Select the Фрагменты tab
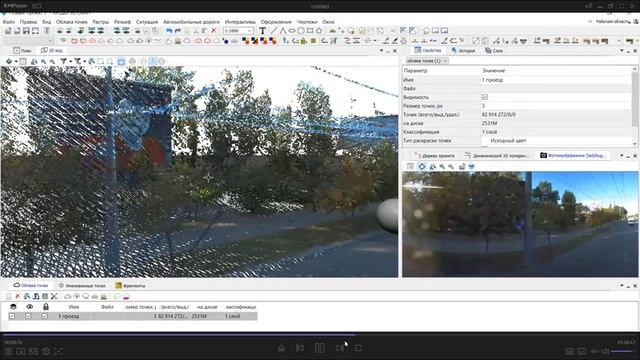 point(130,285)
